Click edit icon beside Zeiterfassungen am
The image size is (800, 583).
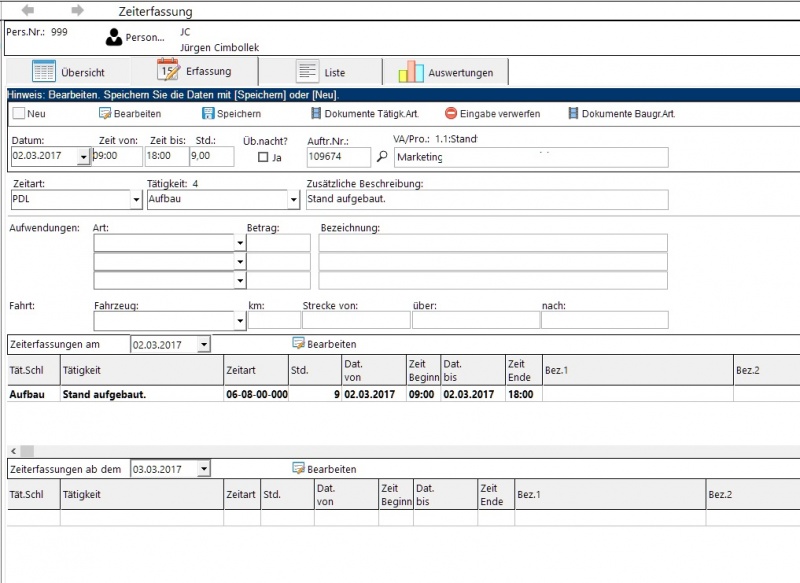pyautogui.click(x=298, y=343)
